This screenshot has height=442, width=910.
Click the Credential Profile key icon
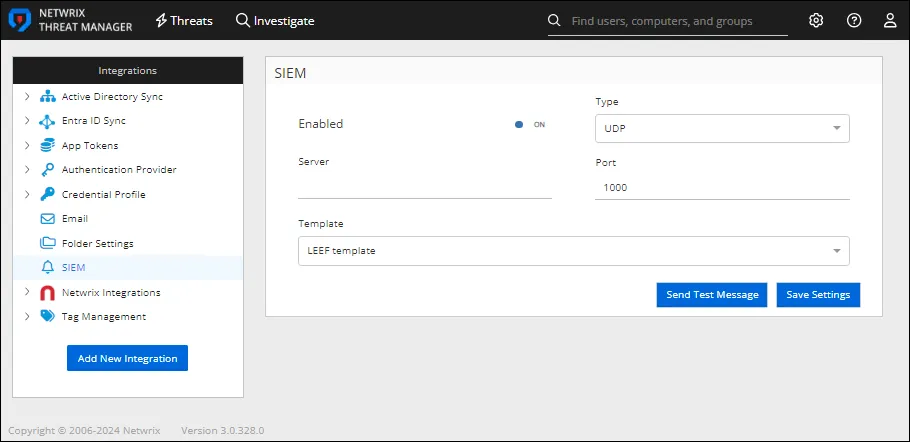[48, 194]
